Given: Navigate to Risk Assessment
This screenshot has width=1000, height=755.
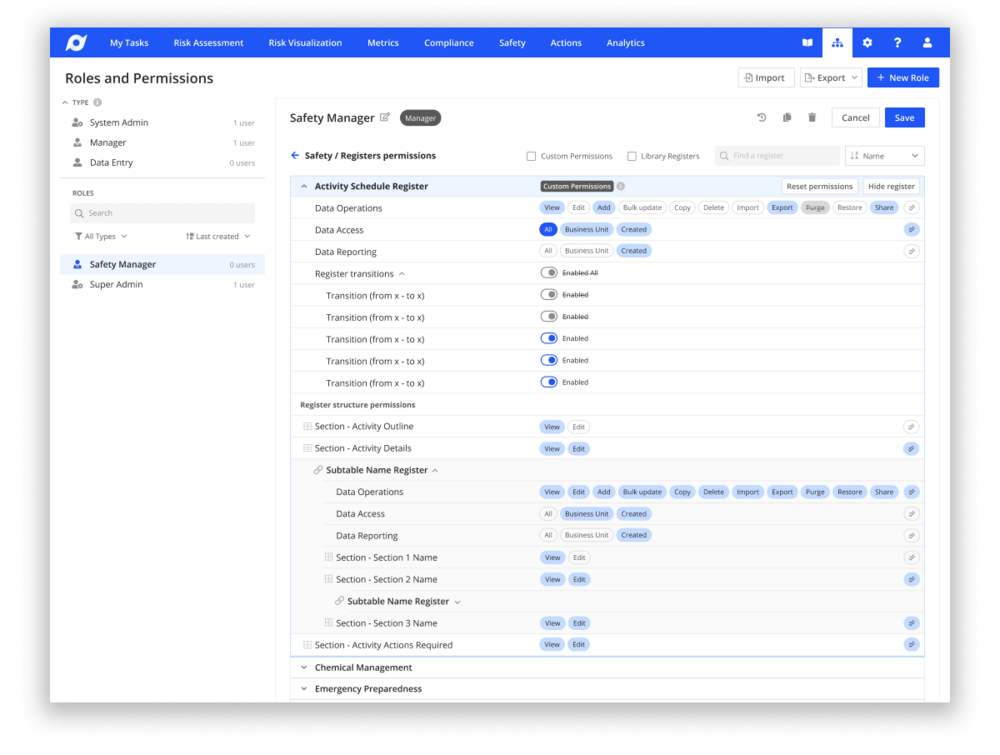Looking at the screenshot, I should [208, 42].
